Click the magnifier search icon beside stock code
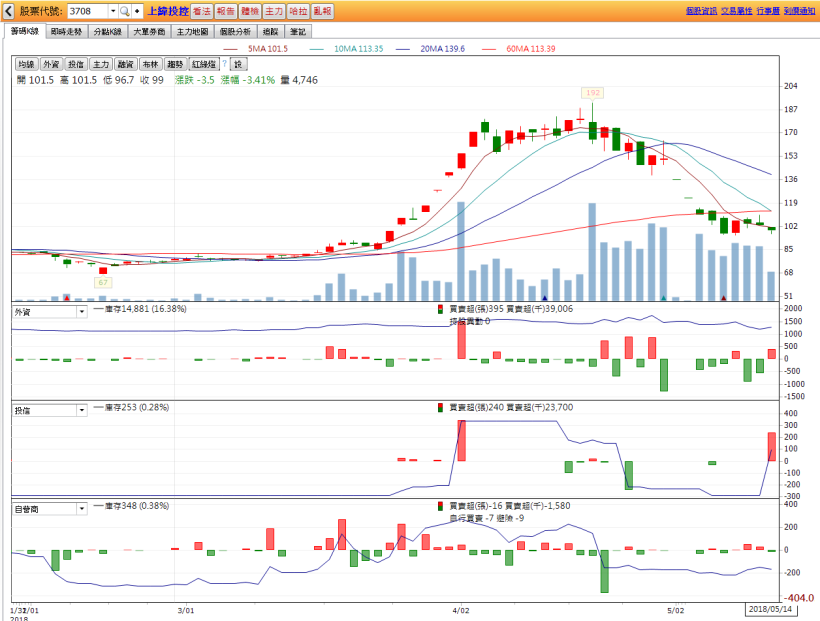This screenshot has width=820, height=621. click(125, 11)
